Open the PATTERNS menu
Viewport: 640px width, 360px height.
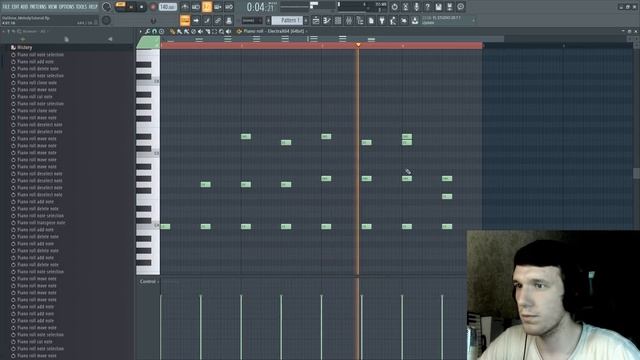(x=38, y=7)
